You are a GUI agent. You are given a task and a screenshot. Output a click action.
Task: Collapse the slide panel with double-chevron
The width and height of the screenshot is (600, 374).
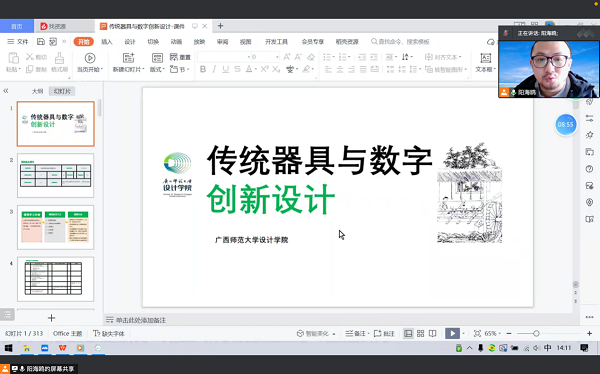pyautogui.click(x=6, y=91)
